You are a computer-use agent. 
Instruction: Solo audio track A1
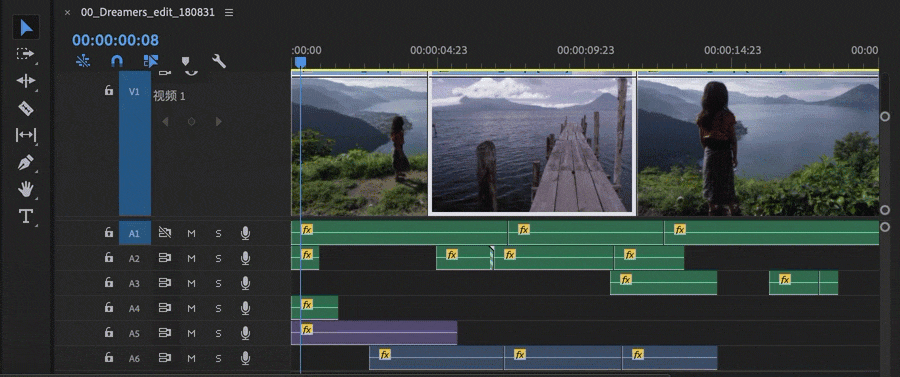click(218, 234)
